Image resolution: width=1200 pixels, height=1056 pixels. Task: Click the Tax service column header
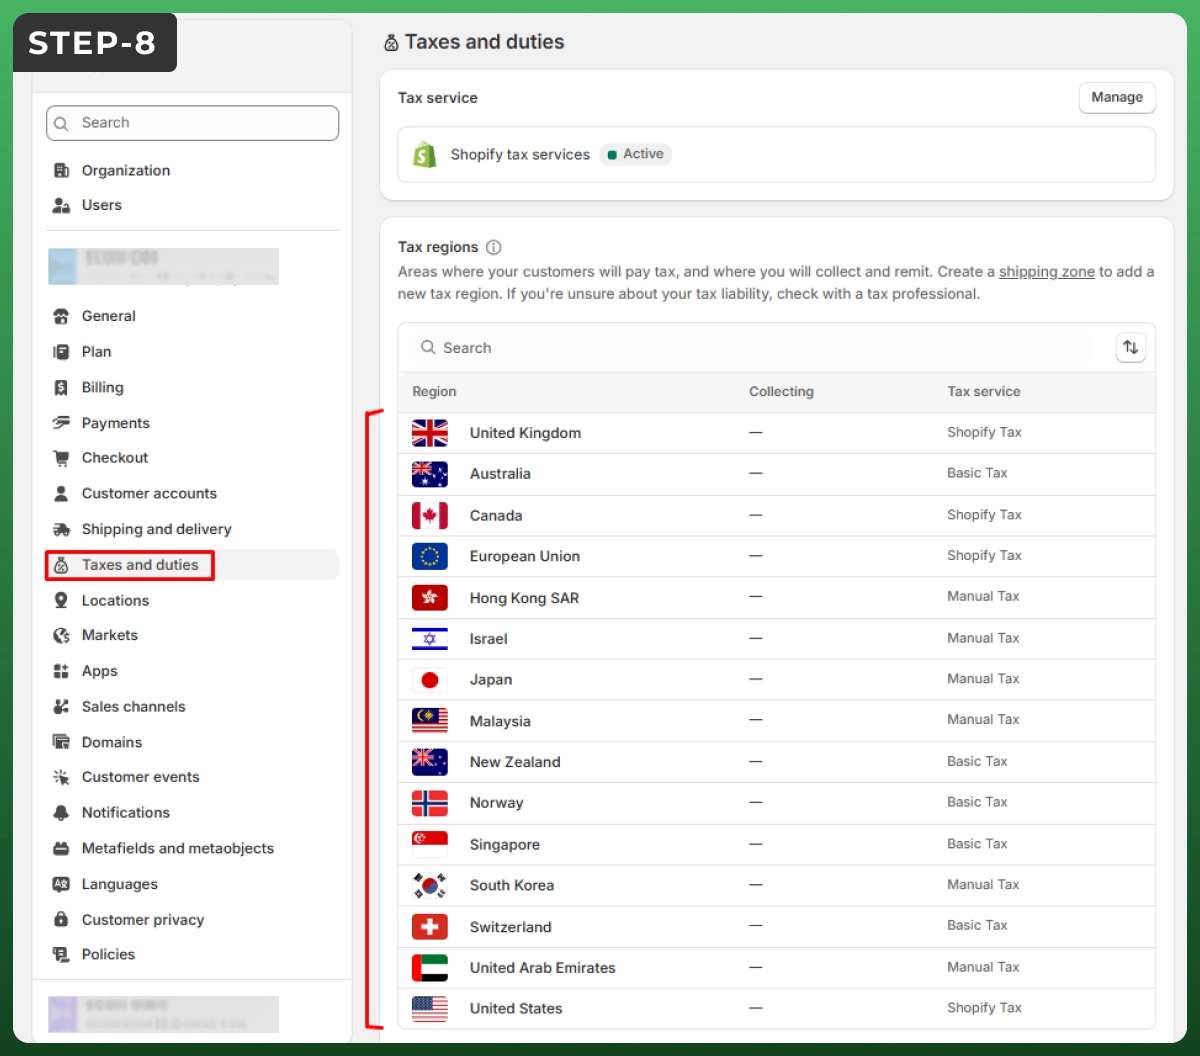point(984,392)
